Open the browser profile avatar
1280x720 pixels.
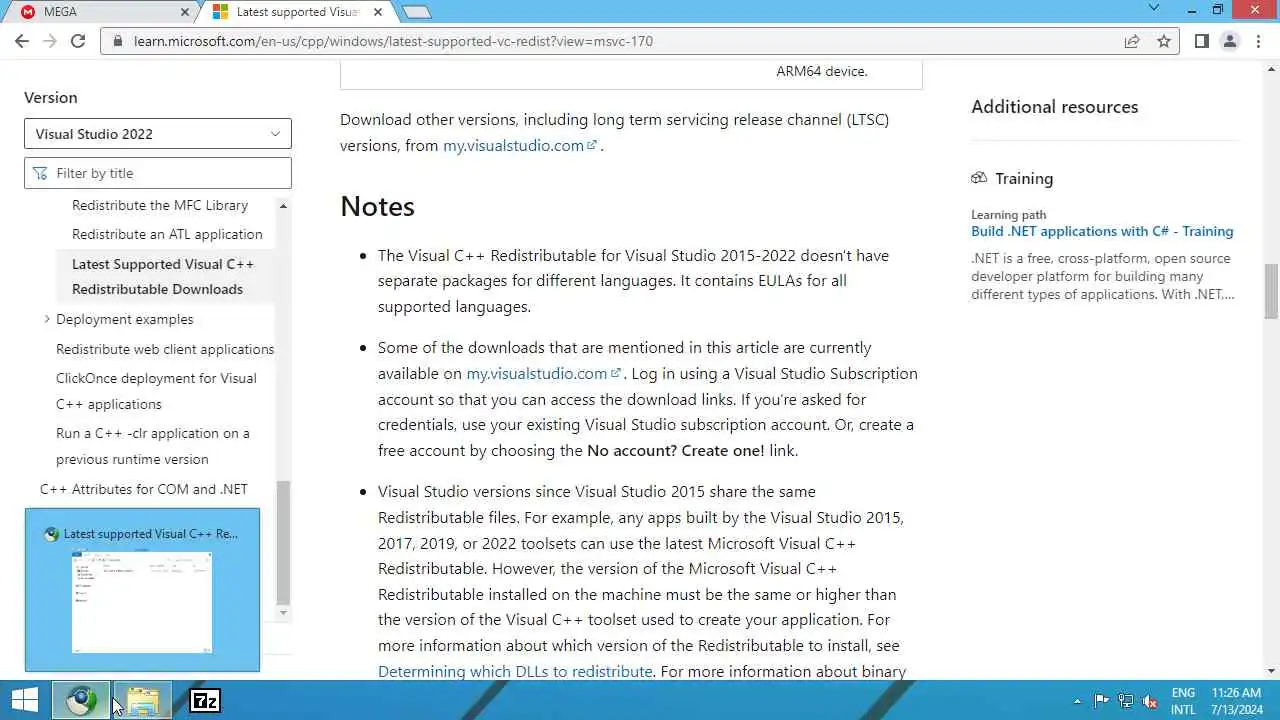tap(1230, 41)
